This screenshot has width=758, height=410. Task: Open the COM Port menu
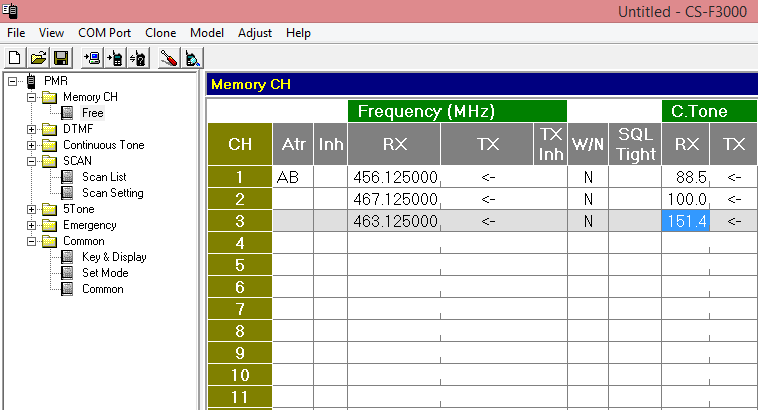104,33
